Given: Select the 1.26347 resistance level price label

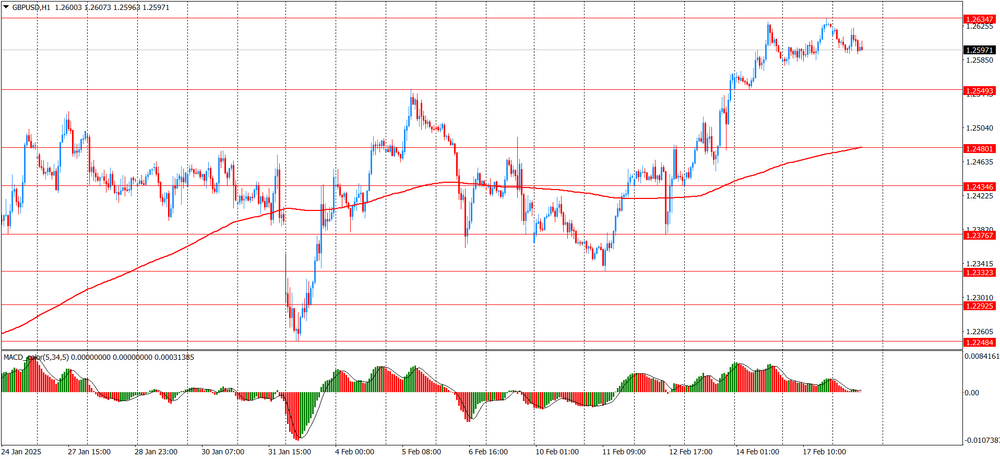Looking at the screenshot, I should point(980,19).
